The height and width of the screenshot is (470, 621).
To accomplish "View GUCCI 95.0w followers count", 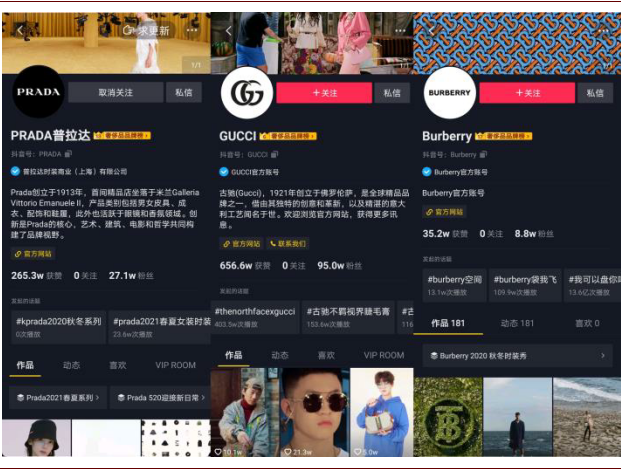I will [339, 266].
